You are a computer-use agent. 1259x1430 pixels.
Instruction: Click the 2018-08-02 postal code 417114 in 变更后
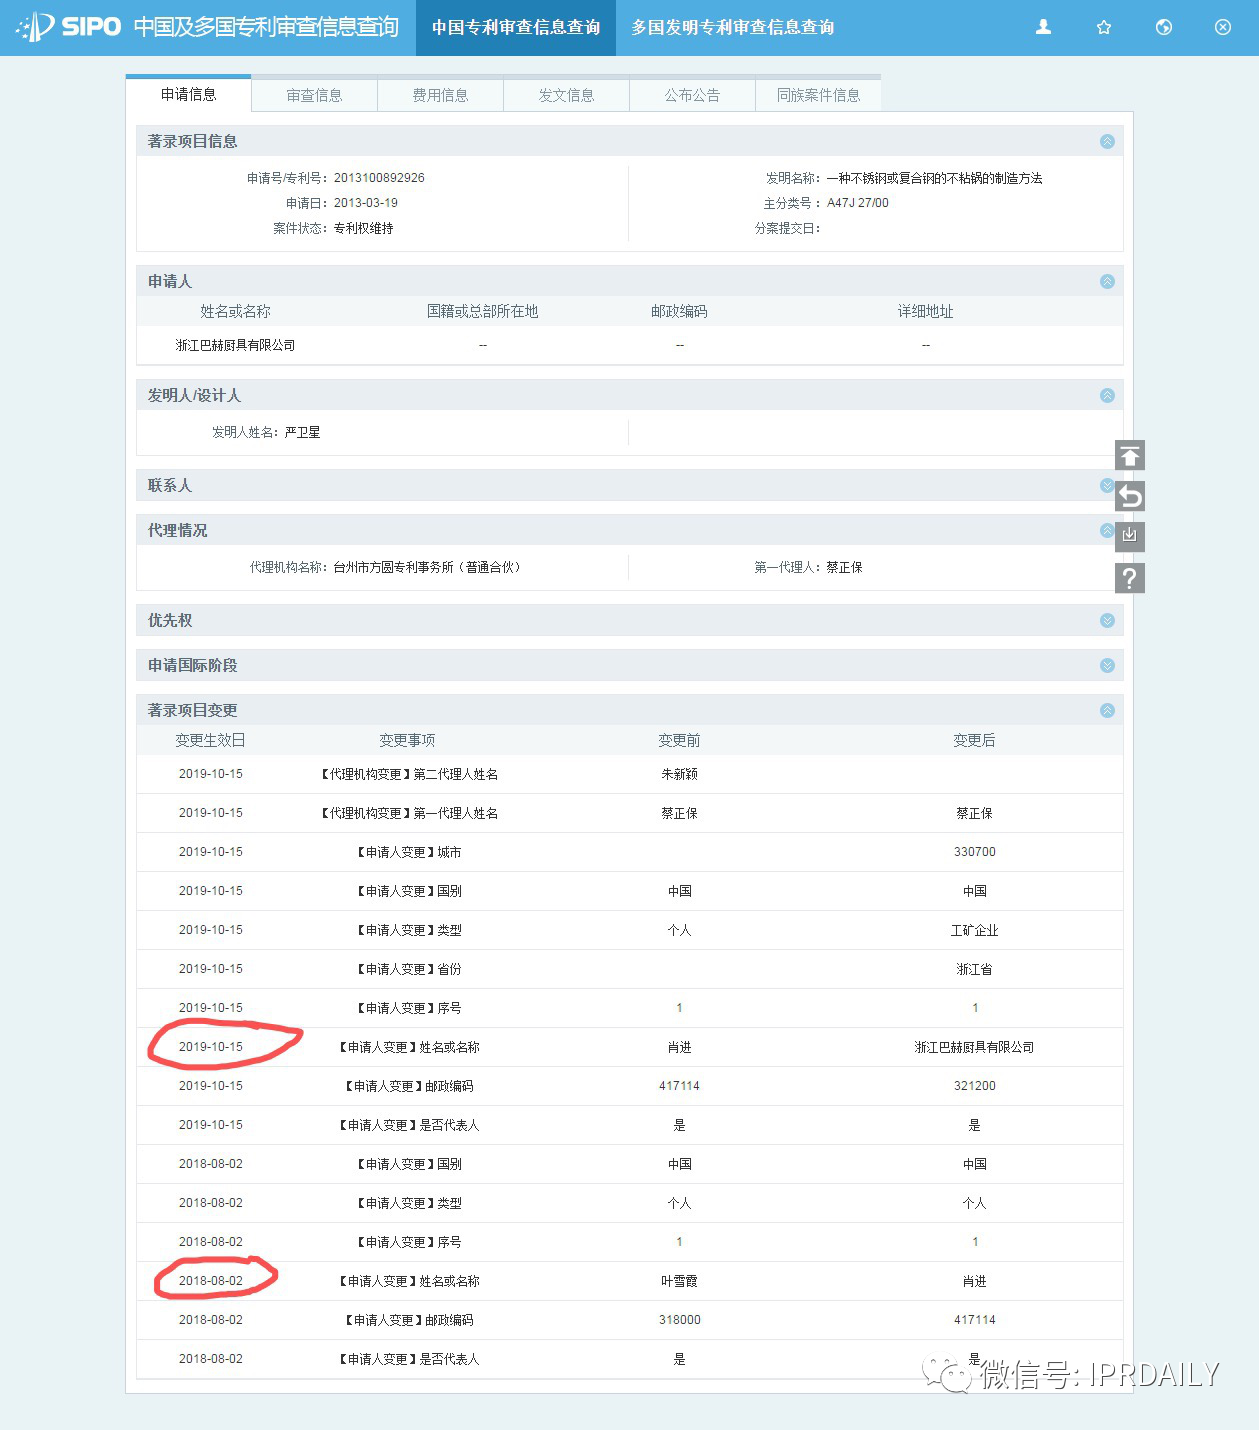(974, 1320)
